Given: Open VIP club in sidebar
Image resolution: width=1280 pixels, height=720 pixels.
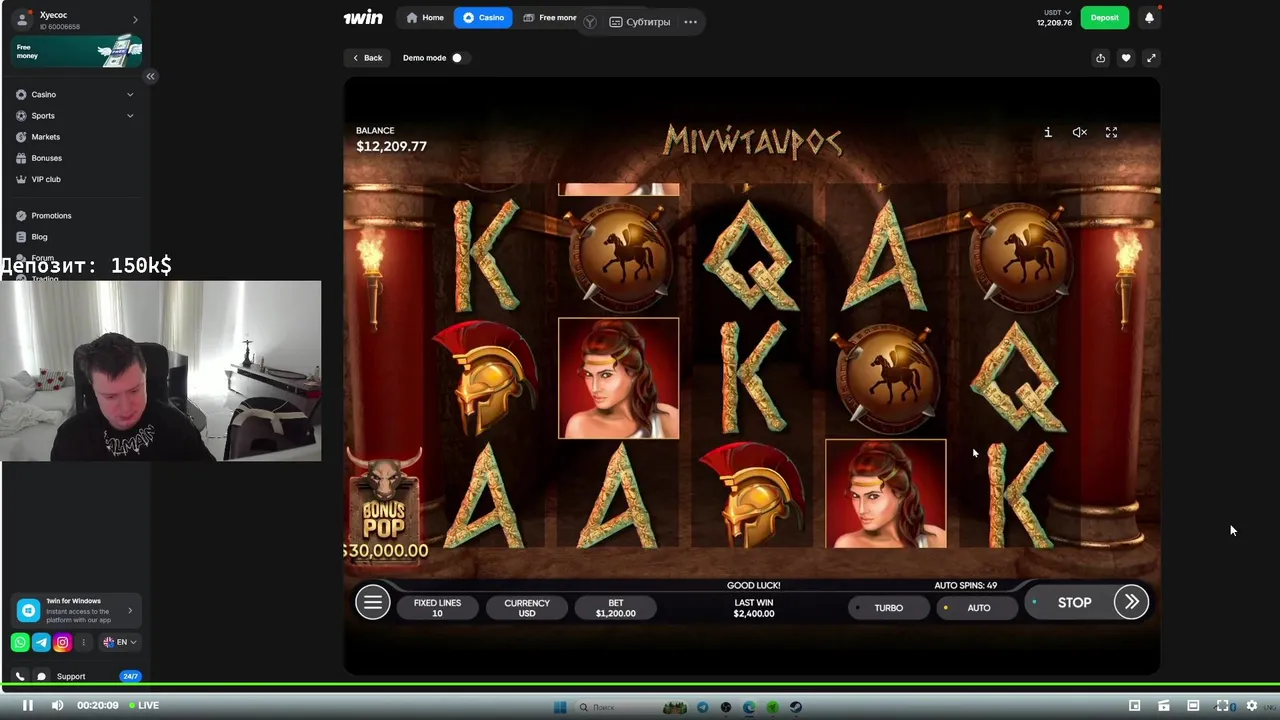Looking at the screenshot, I should [x=46, y=179].
